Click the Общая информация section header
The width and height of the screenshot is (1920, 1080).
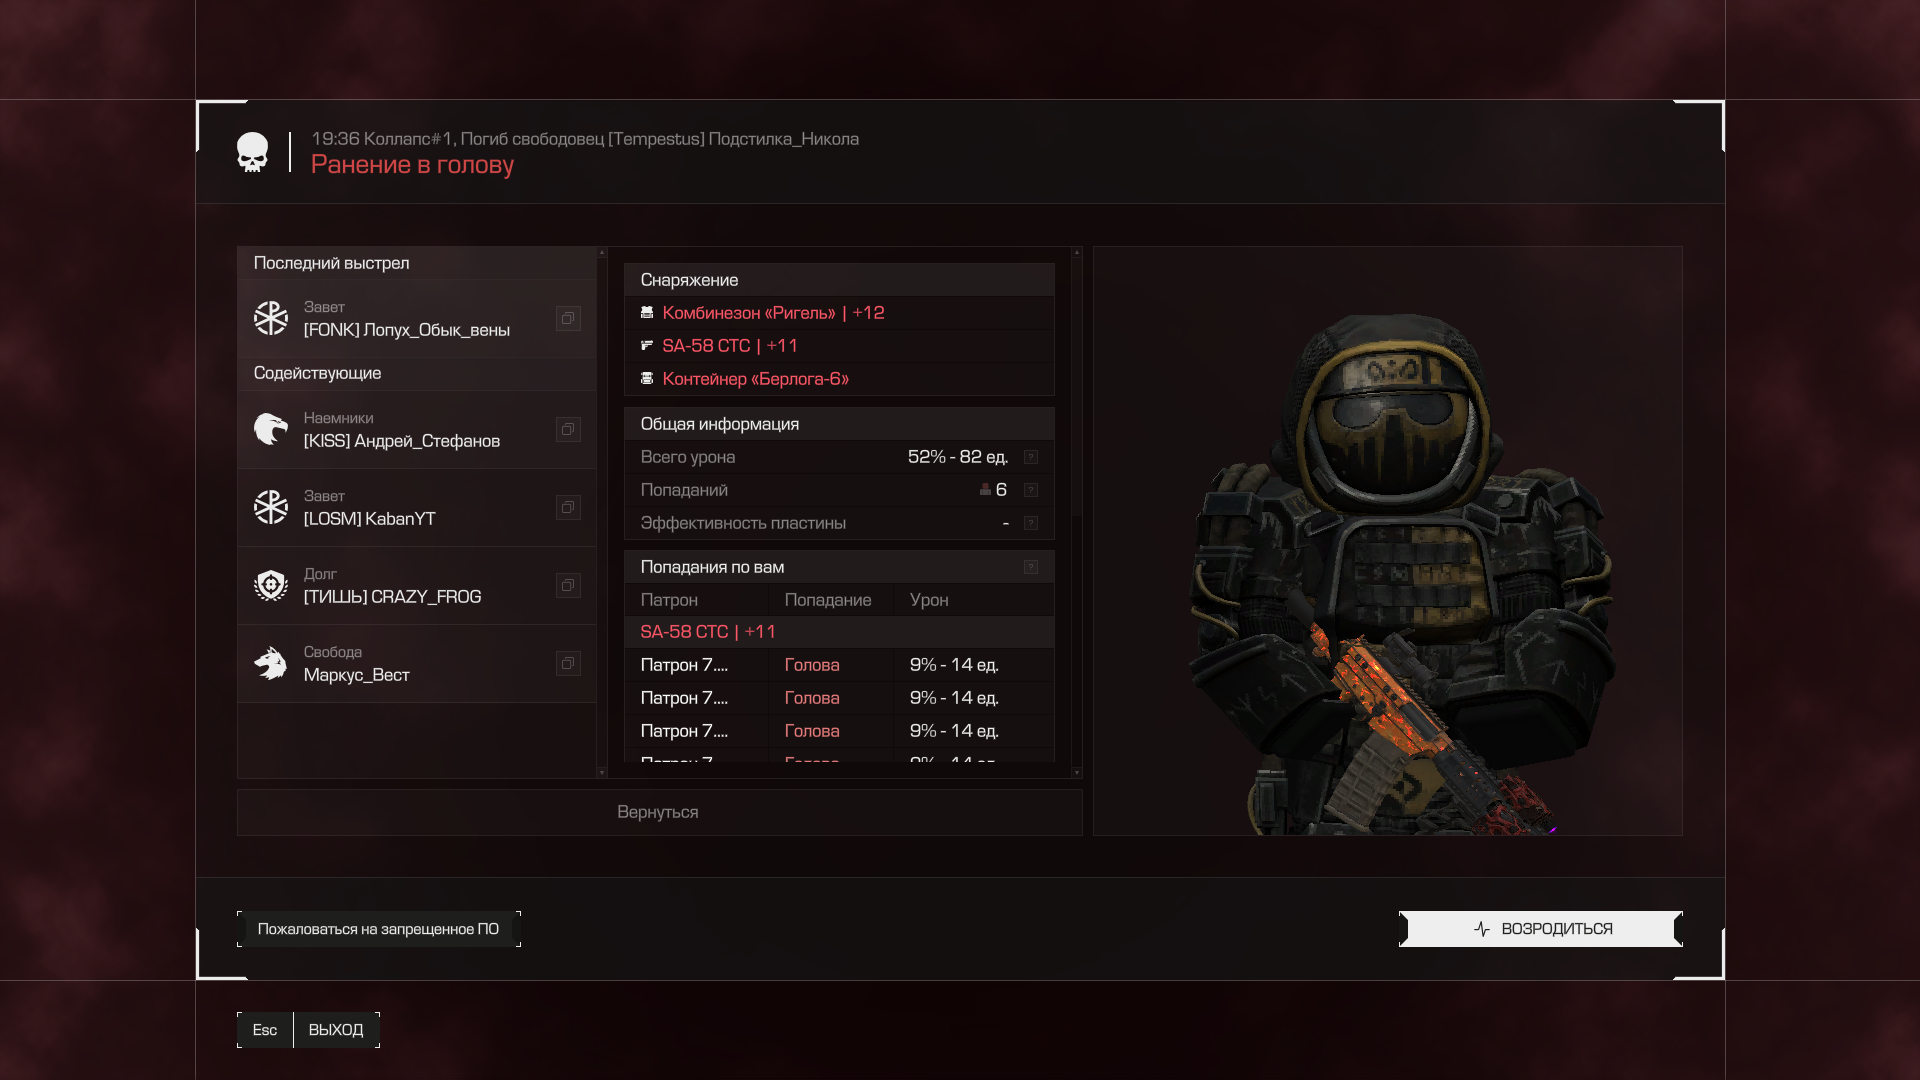pyautogui.click(x=839, y=424)
